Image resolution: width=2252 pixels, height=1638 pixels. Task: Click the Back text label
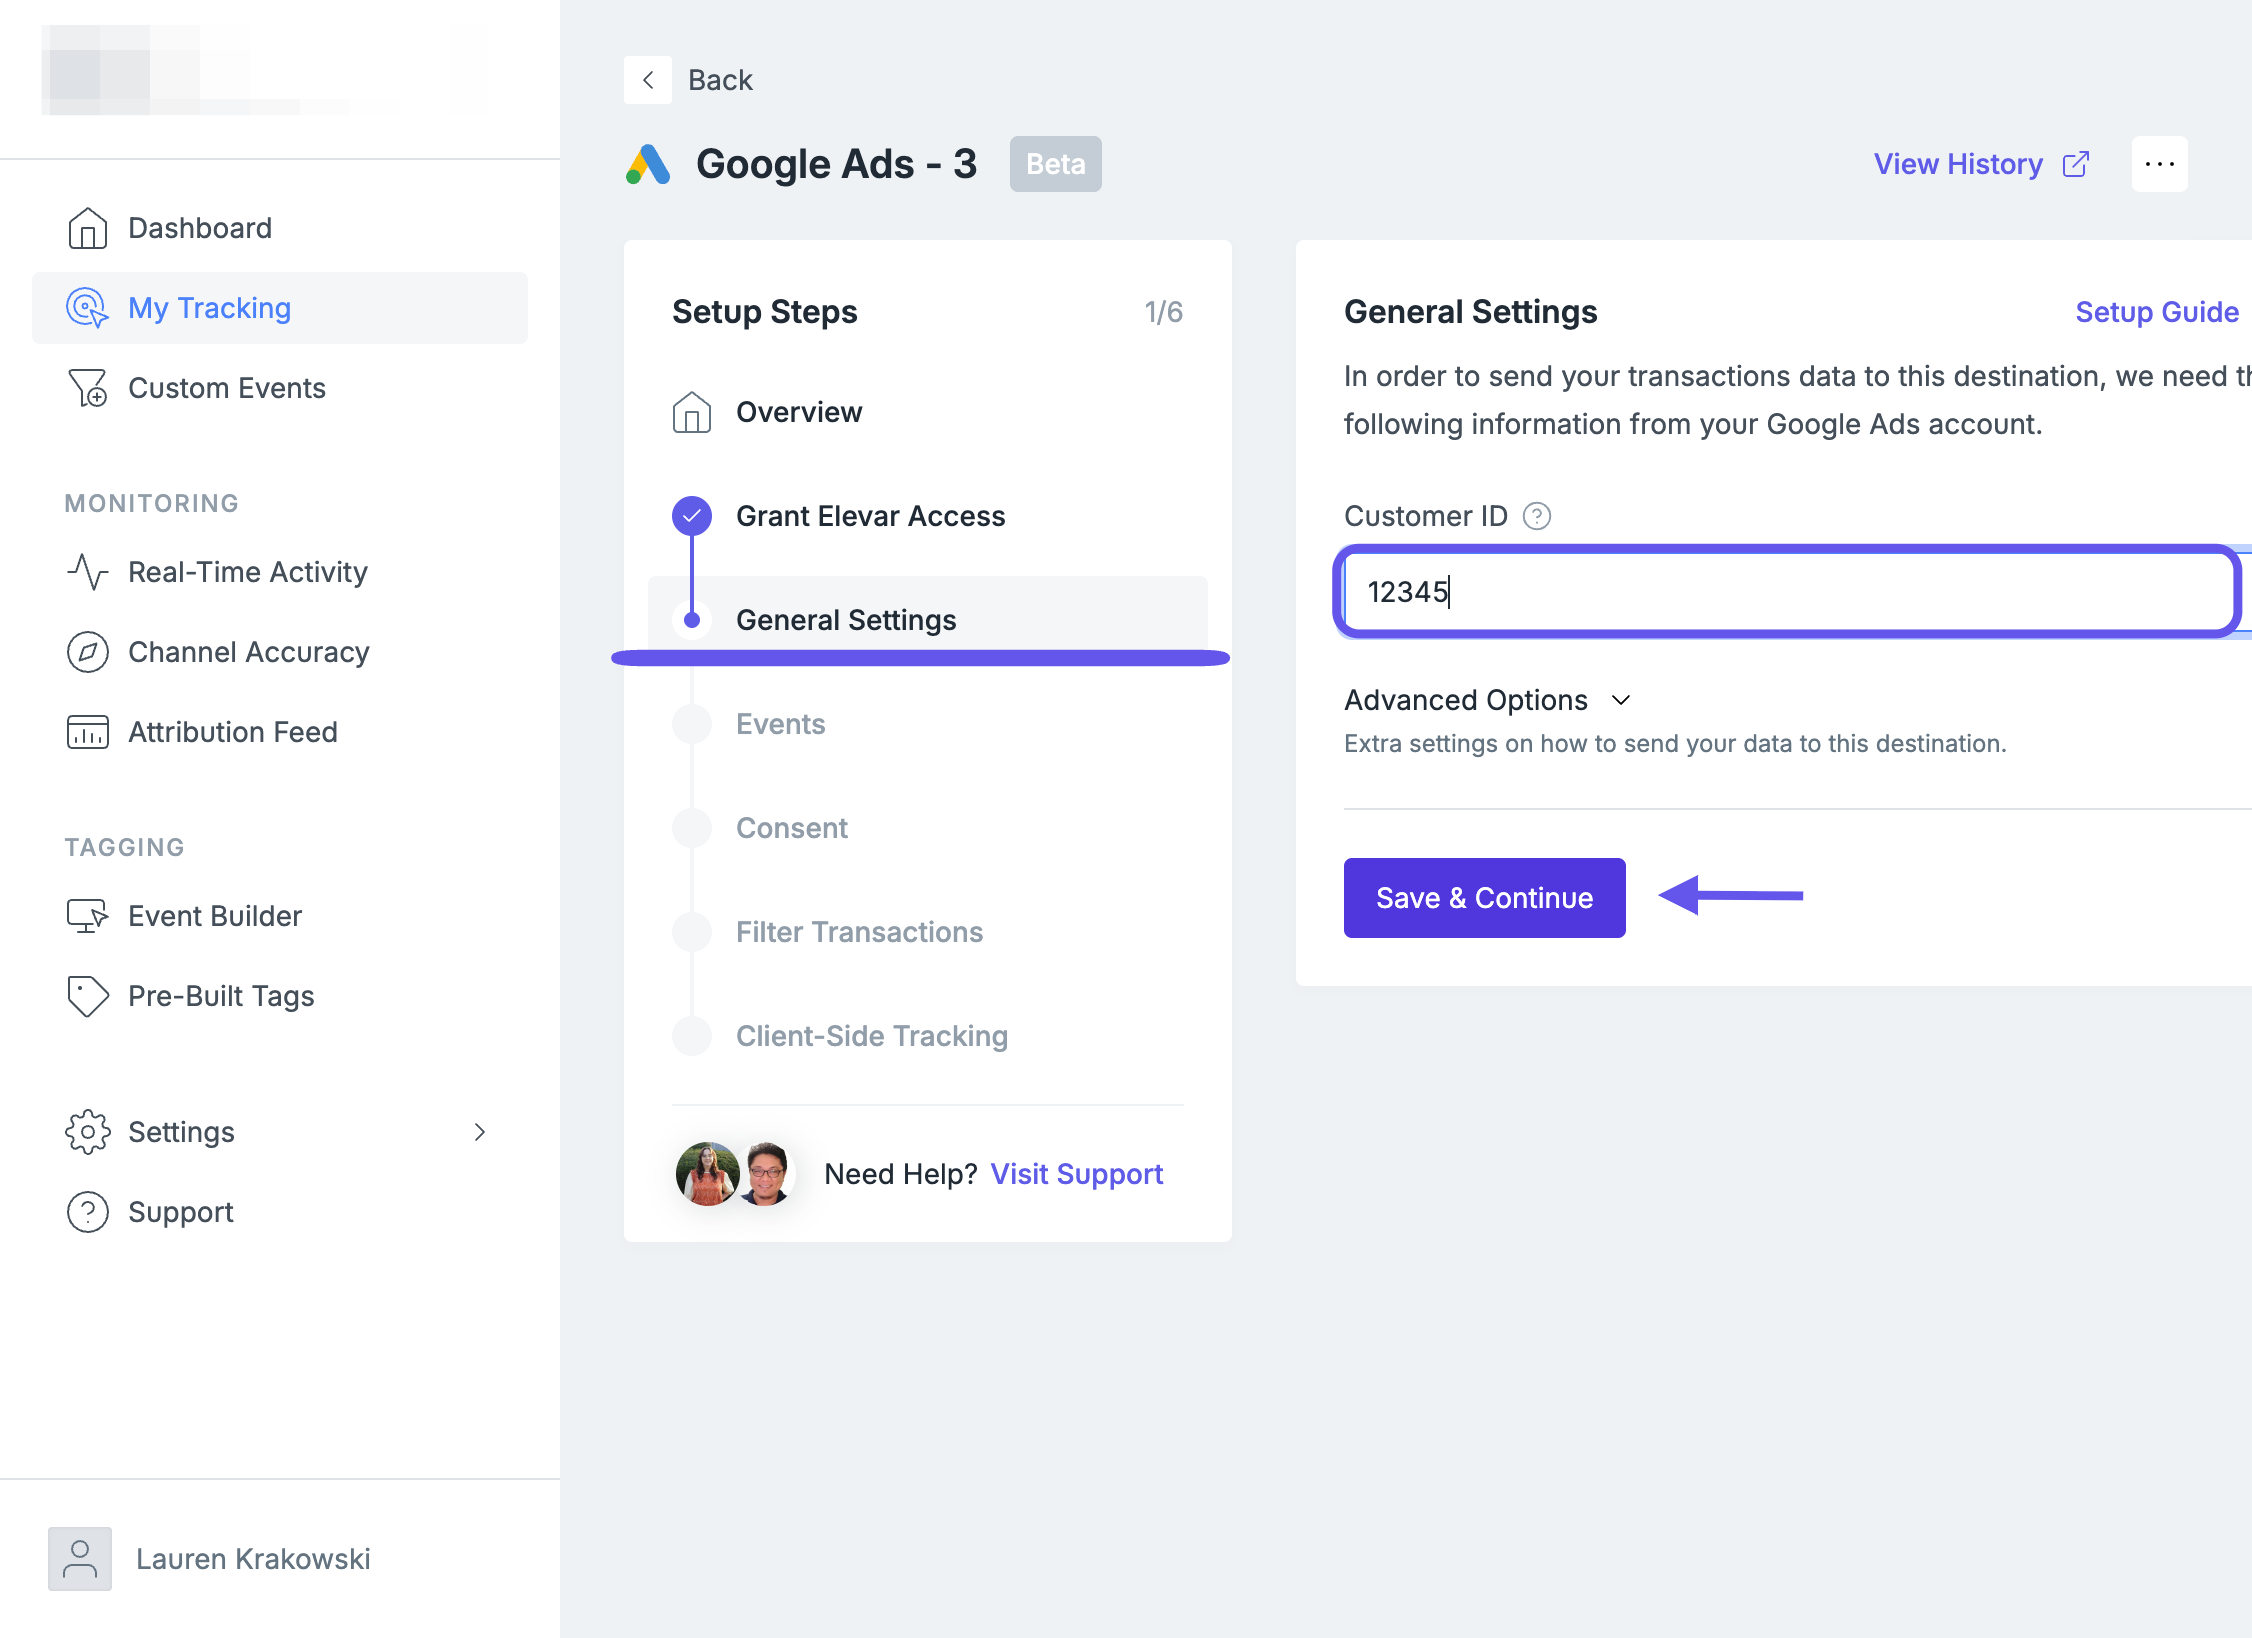(x=720, y=80)
